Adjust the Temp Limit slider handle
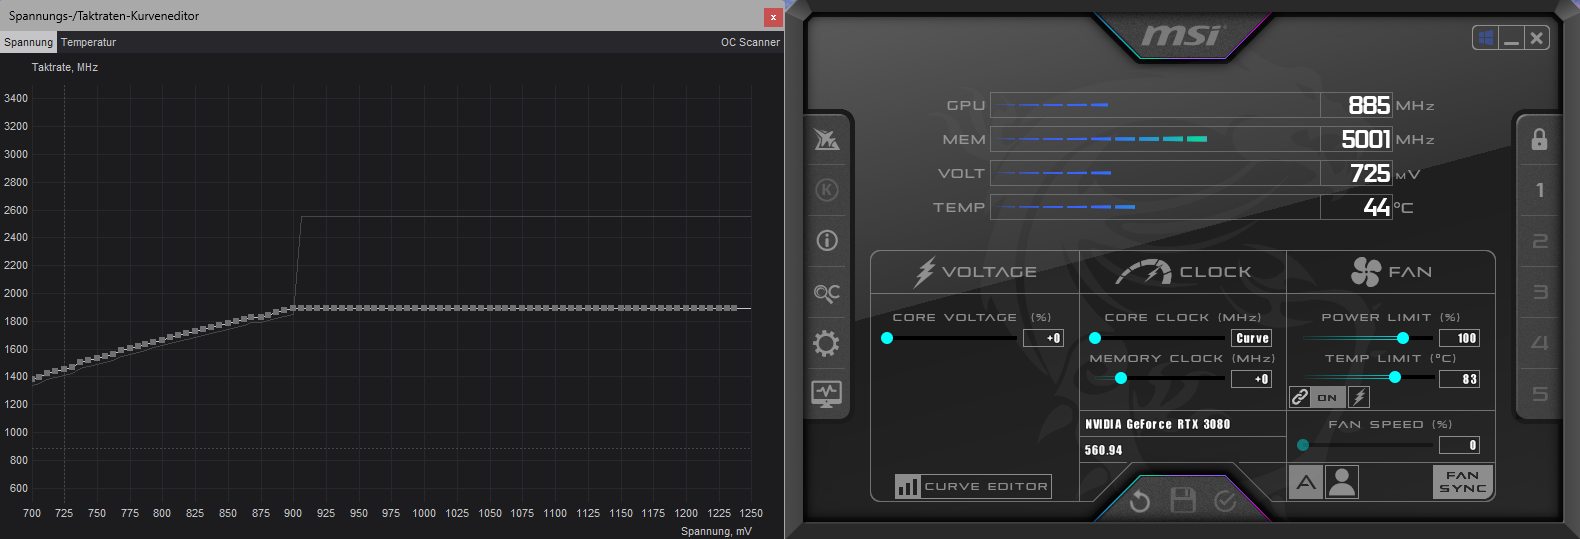 coord(1395,377)
